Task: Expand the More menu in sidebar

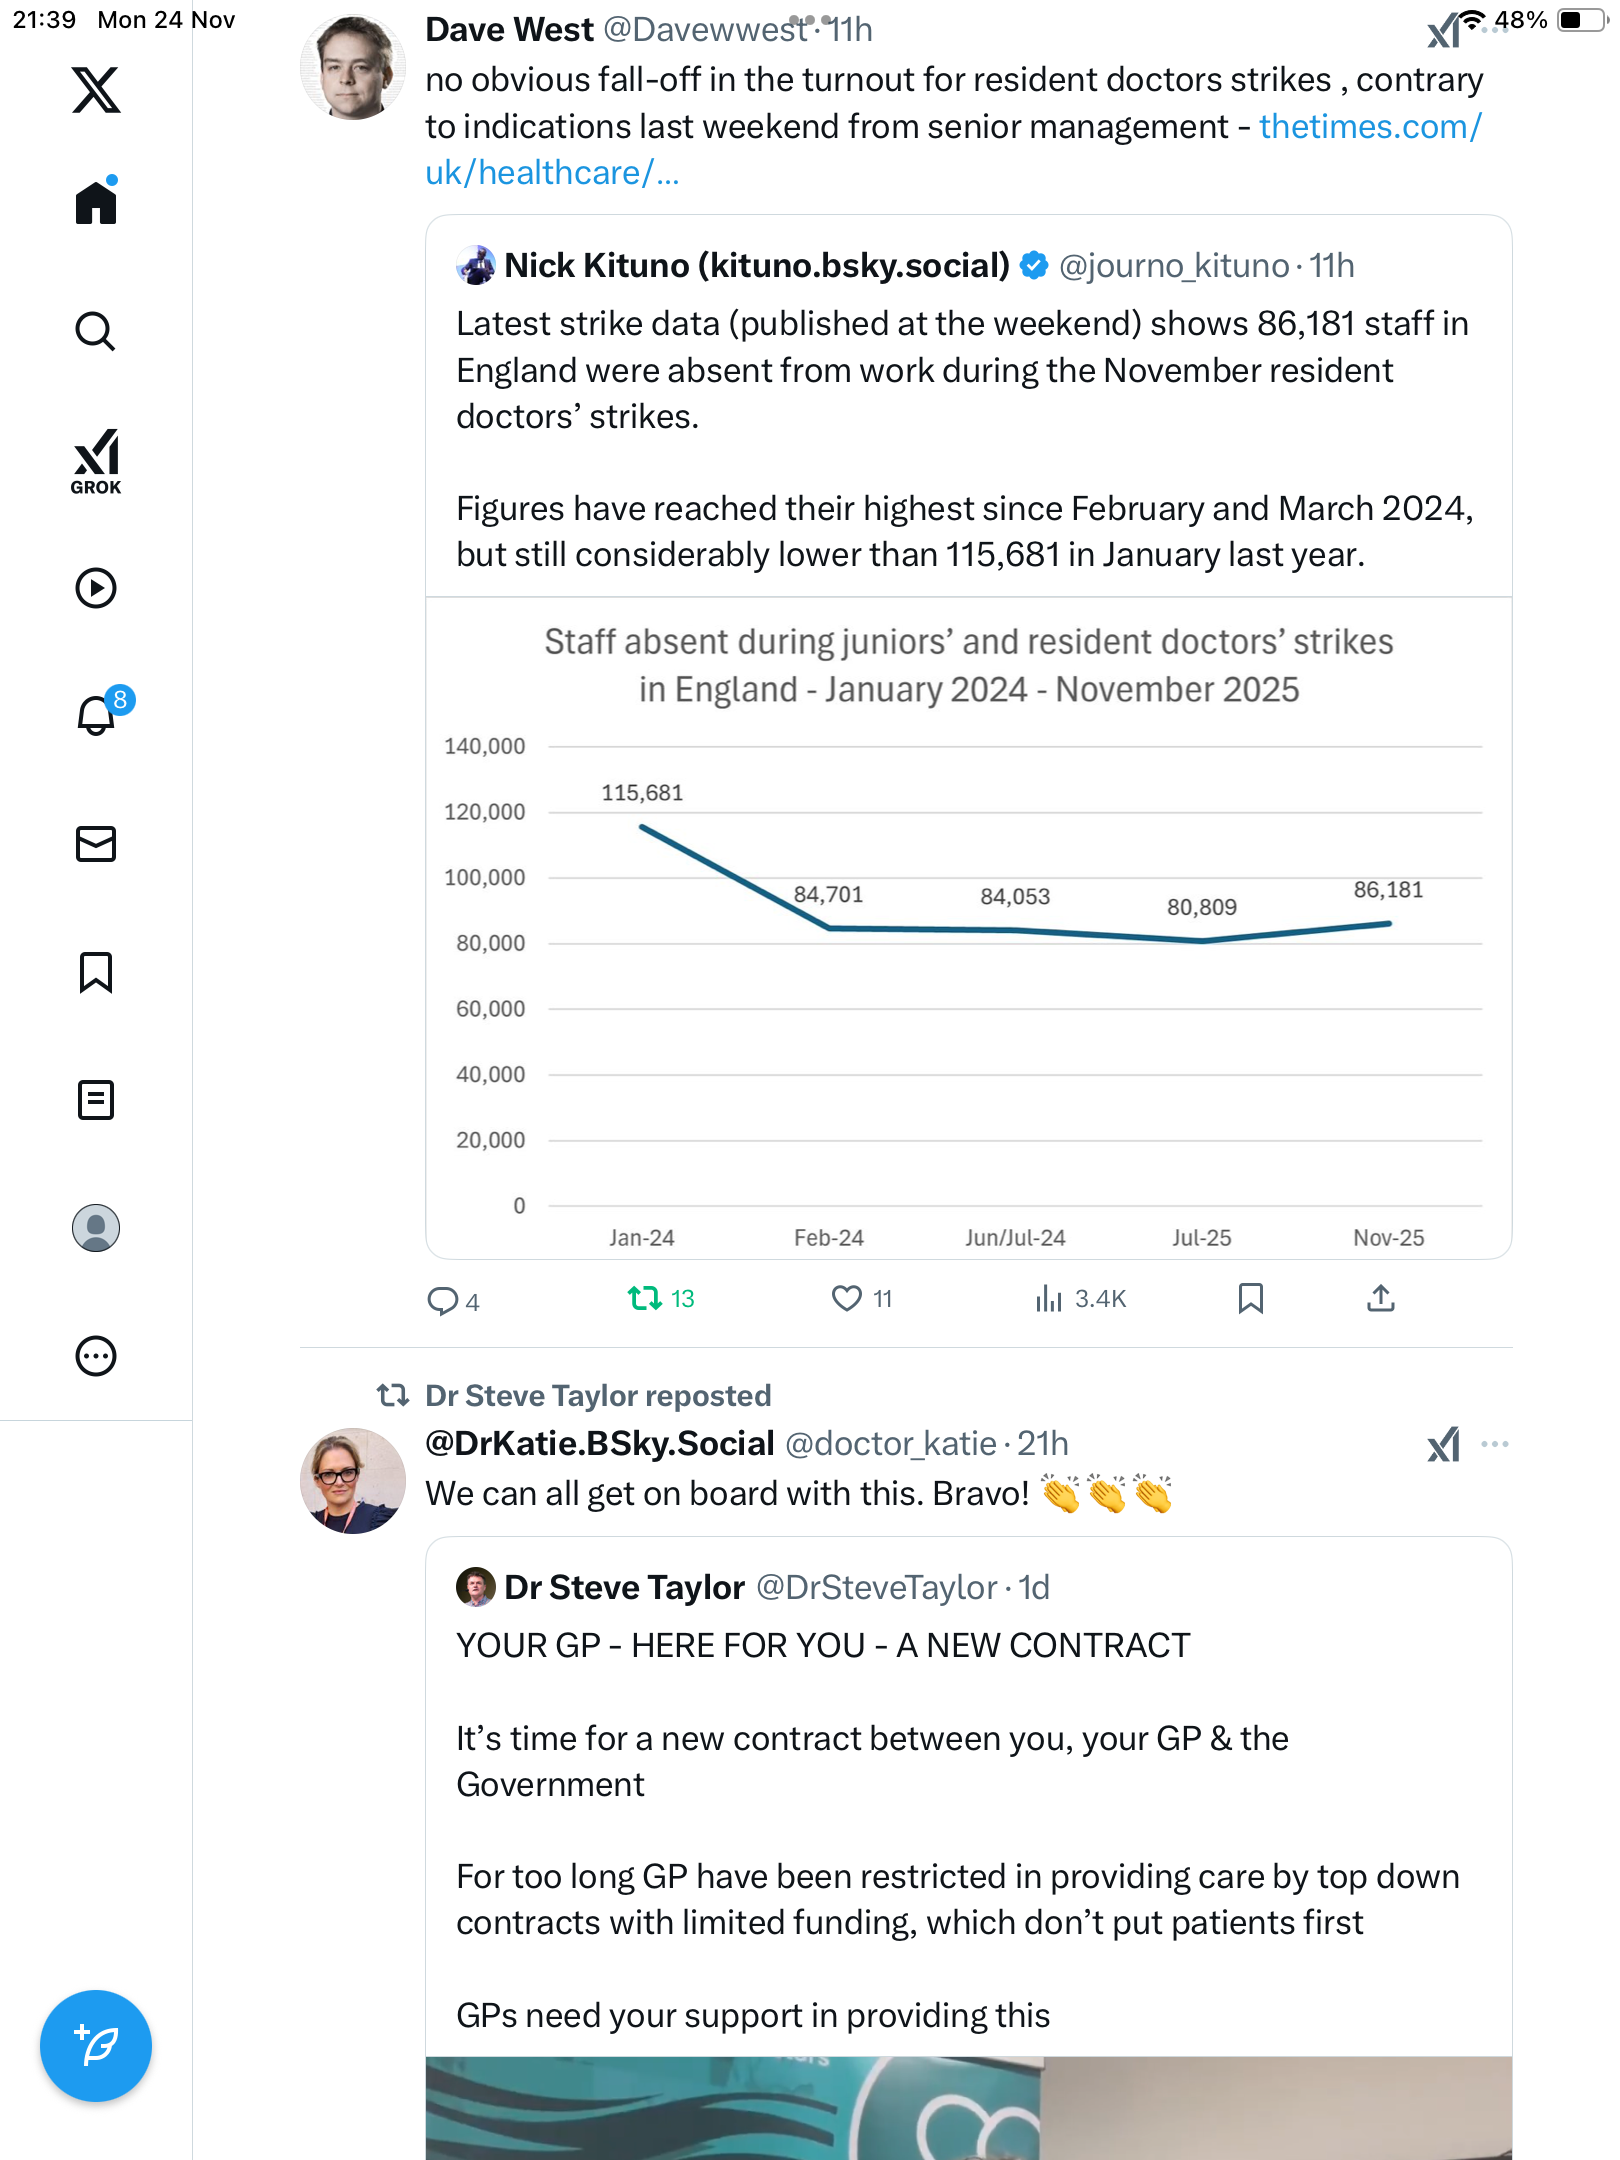Action: pyautogui.click(x=96, y=1356)
